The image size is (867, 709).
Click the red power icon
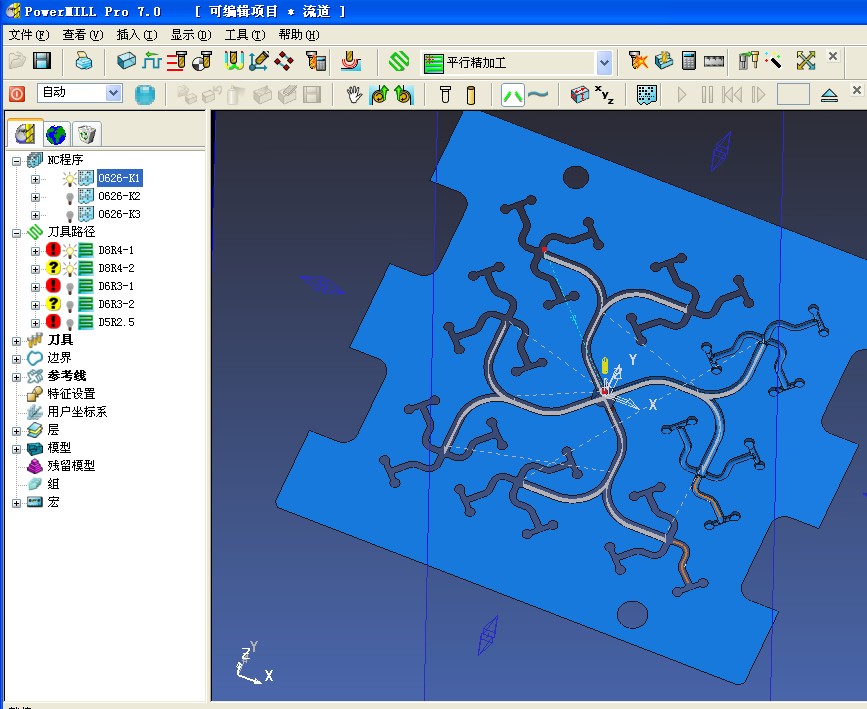click(x=17, y=94)
